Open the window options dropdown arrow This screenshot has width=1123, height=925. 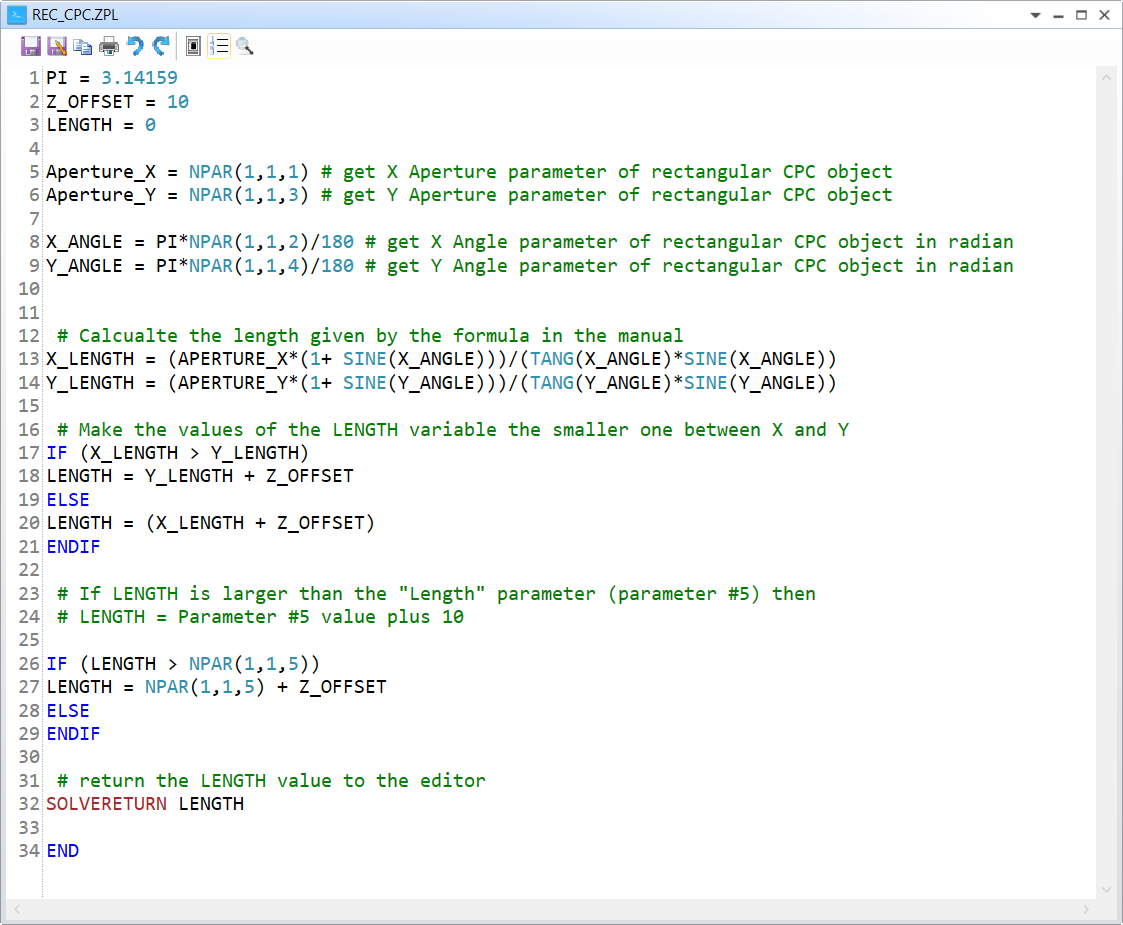(x=1036, y=15)
